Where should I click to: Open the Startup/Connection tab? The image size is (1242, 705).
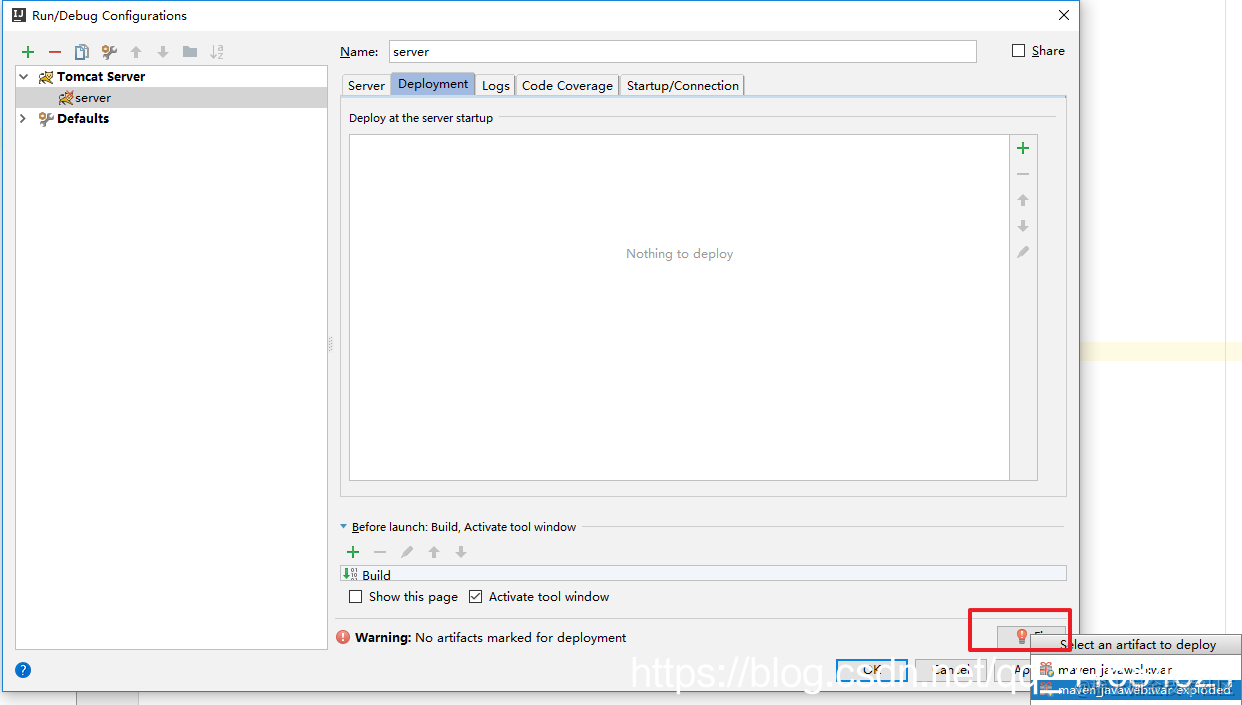click(x=683, y=86)
